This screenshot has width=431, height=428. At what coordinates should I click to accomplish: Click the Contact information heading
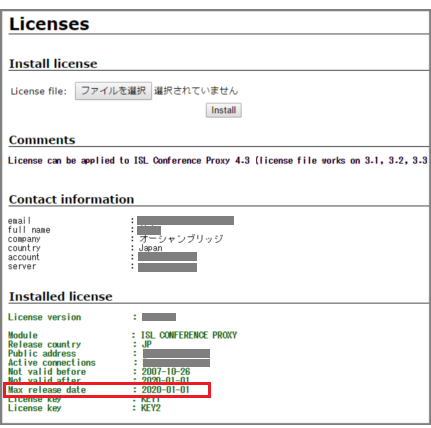(71, 199)
